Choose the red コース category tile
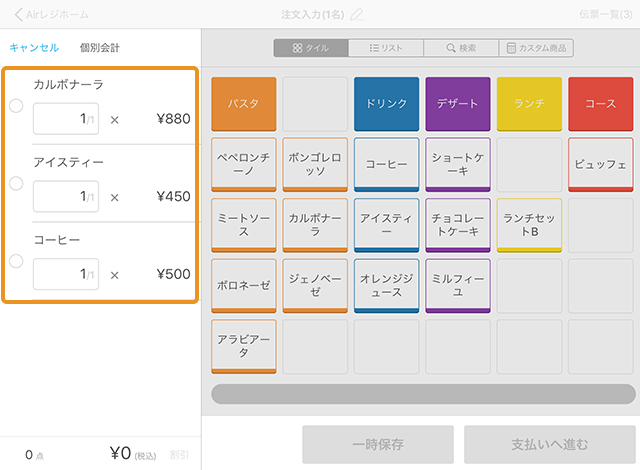The height and width of the screenshot is (470, 640). click(x=601, y=104)
